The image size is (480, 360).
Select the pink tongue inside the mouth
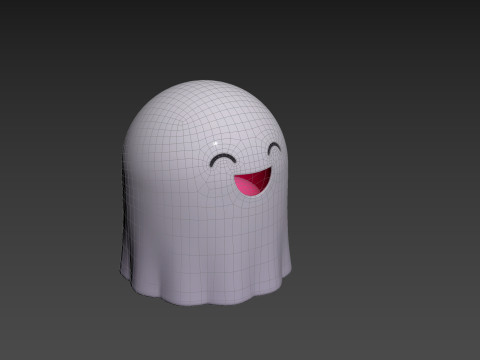pos(247,187)
